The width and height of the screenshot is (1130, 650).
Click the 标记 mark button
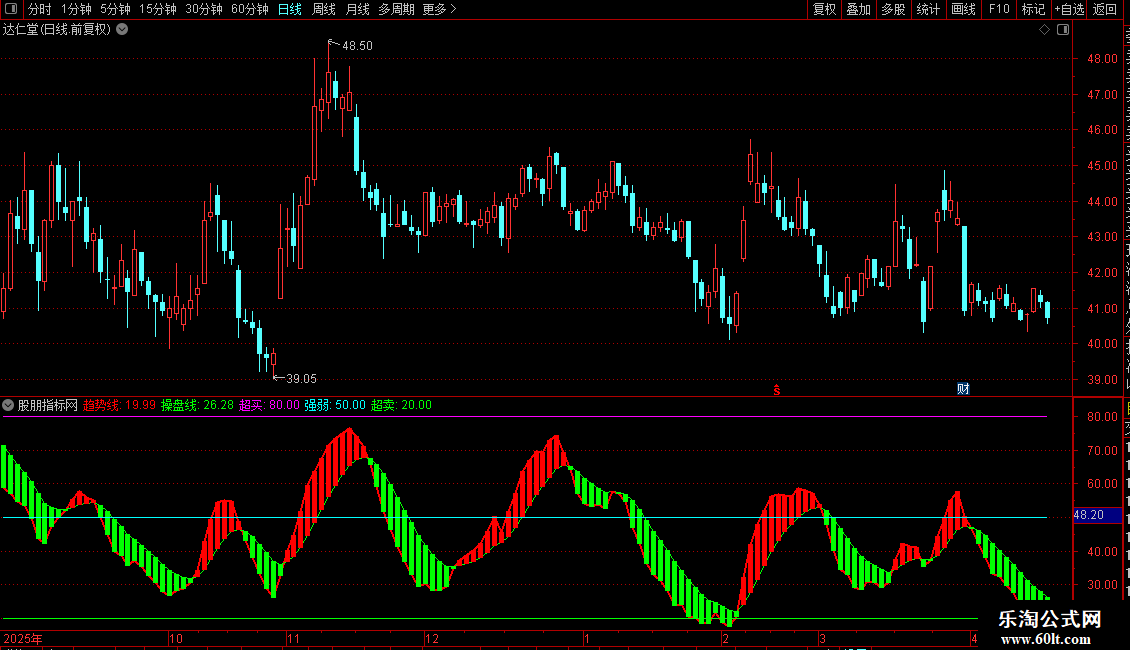click(x=1033, y=9)
